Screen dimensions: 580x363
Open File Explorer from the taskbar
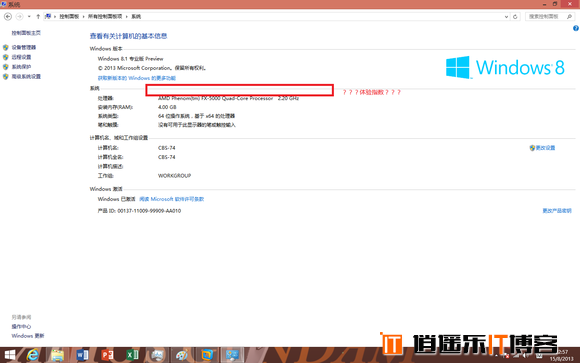[x=57, y=355]
